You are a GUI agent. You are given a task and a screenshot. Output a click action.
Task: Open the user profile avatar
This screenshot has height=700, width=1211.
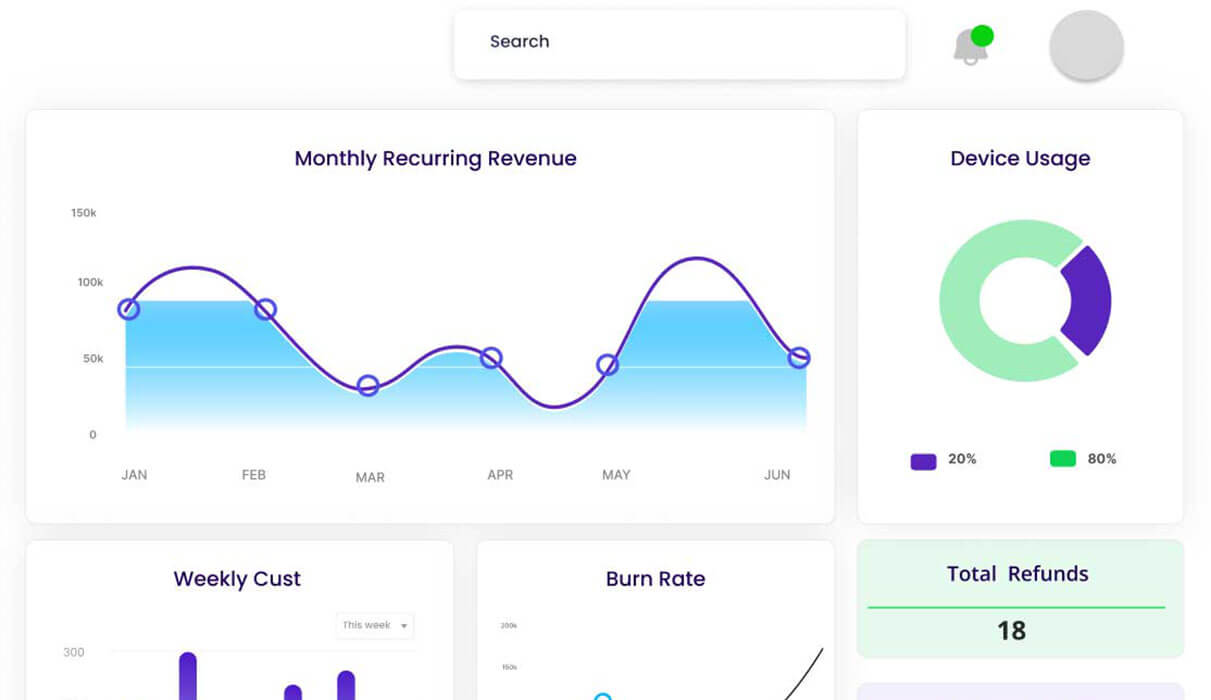point(1086,46)
